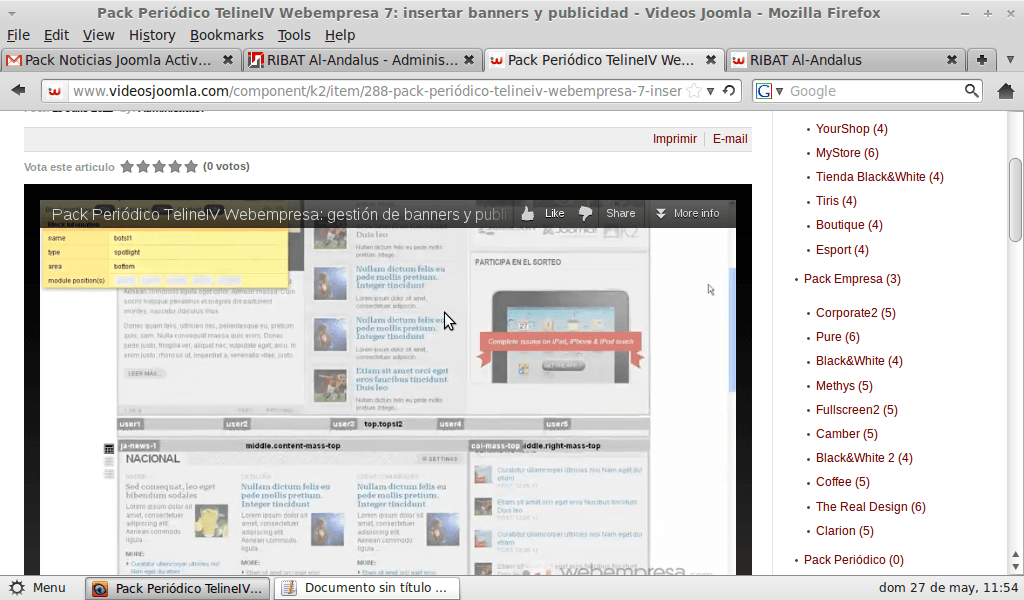This screenshot has height=600, width=1024.
Task: Open the Clarion (5) category link
Action: pos(844,531)
